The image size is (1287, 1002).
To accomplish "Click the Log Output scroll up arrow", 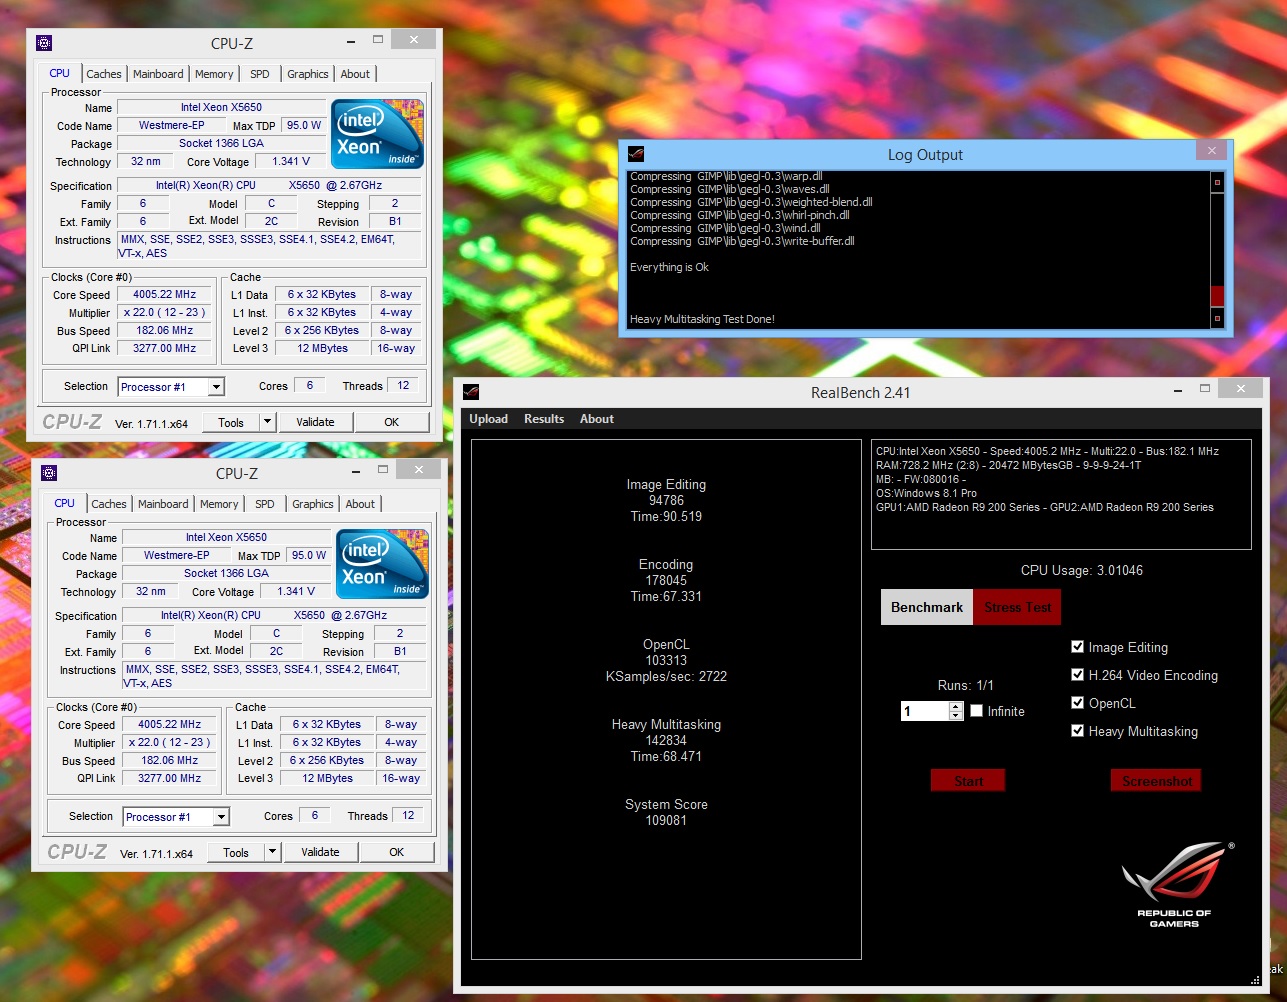I will point(1217,183).
